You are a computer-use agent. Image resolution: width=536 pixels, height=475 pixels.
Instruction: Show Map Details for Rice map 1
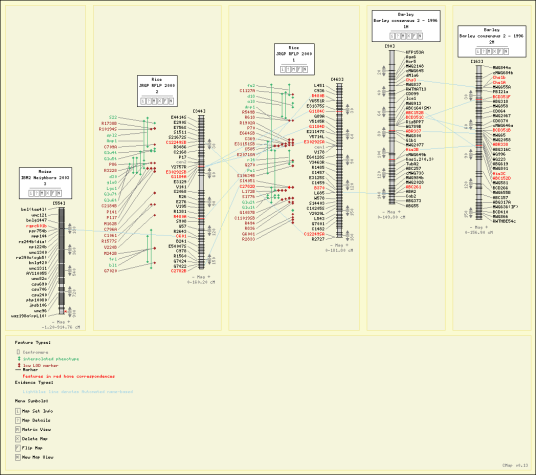[x=289, y=69]
